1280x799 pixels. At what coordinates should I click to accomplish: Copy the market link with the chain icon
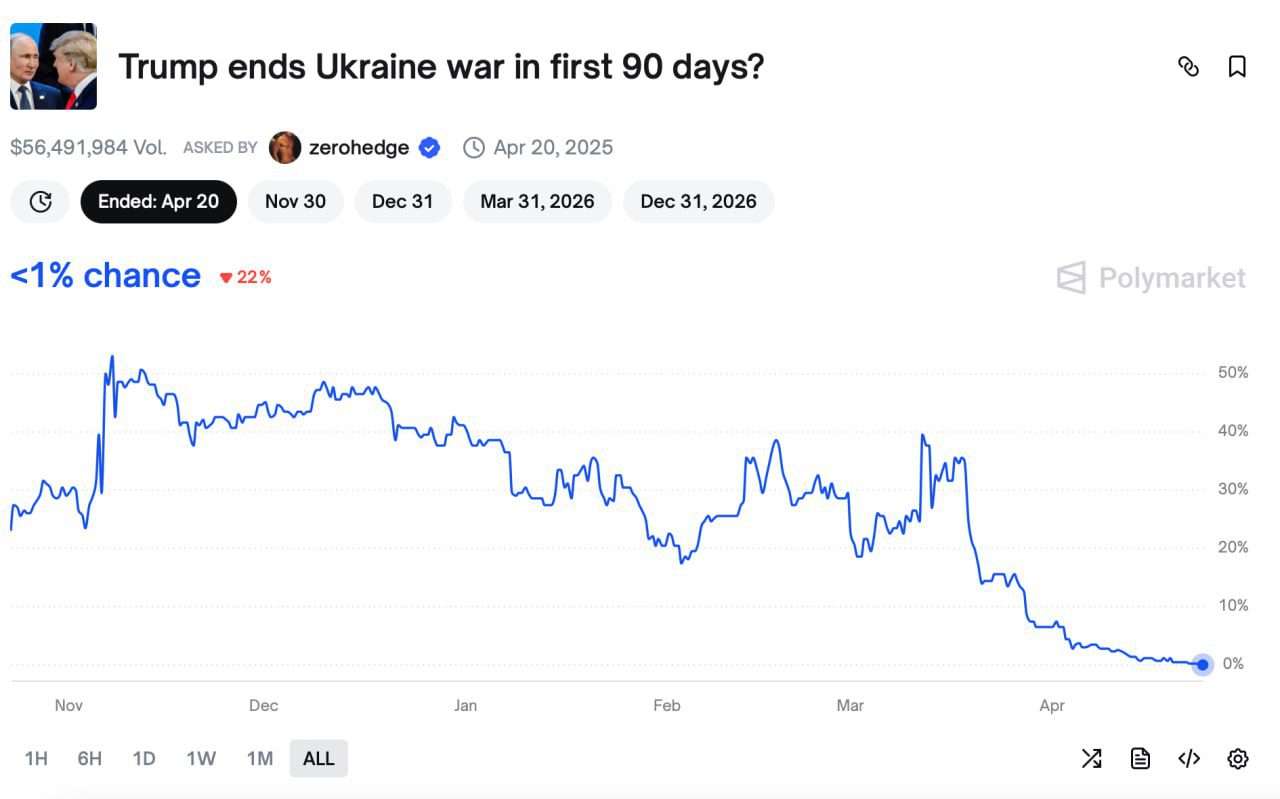(x=1188, y=67)
